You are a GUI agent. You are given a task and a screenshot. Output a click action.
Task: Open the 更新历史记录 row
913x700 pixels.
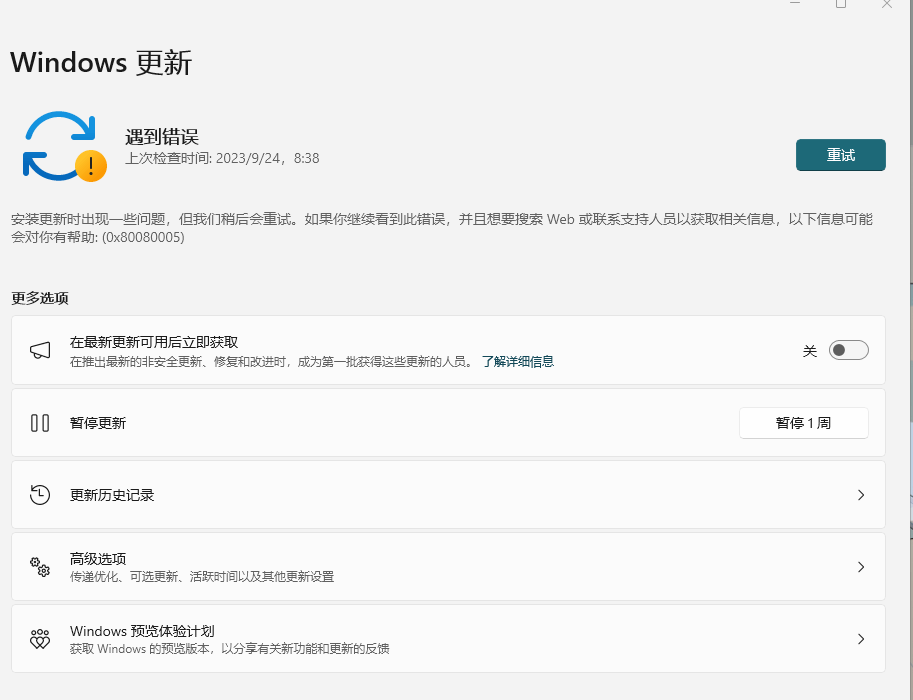[x=448, y=495]
